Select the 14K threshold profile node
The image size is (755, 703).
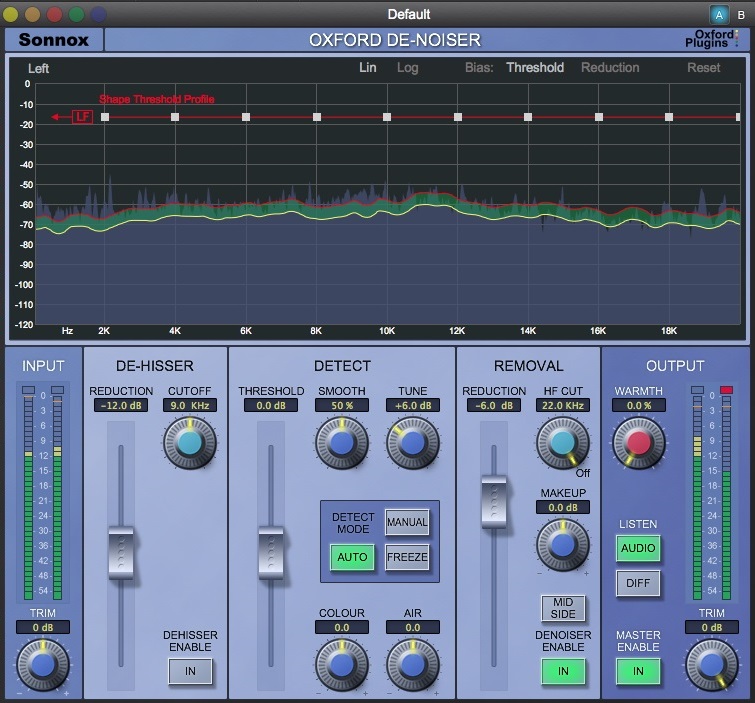tap(528, 117)
